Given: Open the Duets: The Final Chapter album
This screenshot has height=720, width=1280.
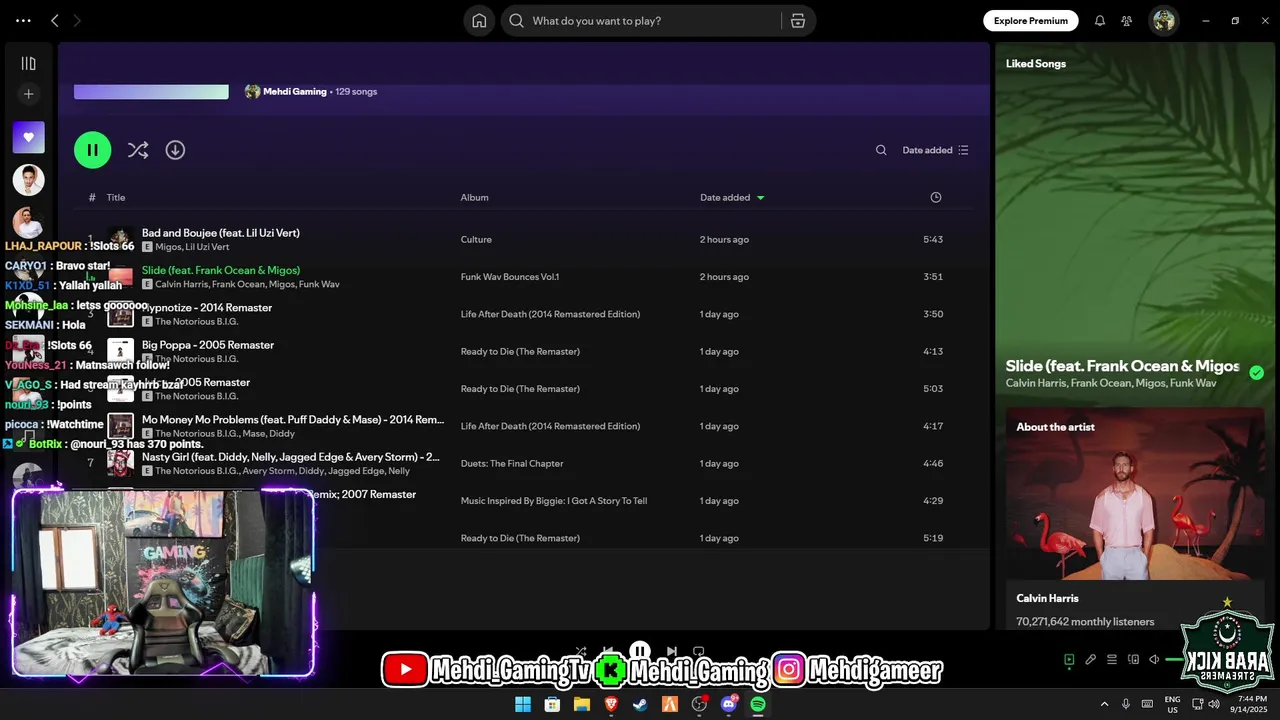Looking at the screenshot, I should pos(512,464).
